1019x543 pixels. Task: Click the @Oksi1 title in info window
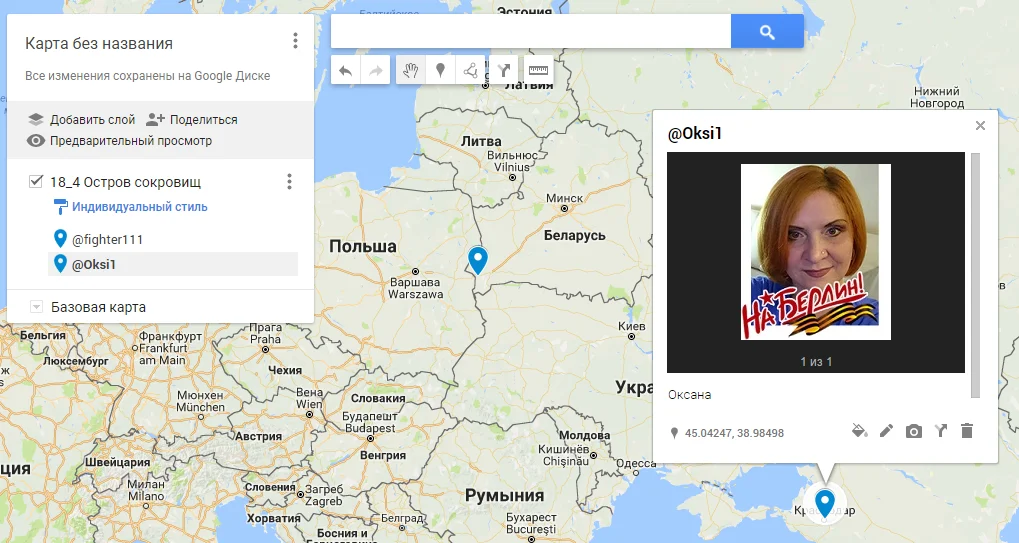point(695,133)
